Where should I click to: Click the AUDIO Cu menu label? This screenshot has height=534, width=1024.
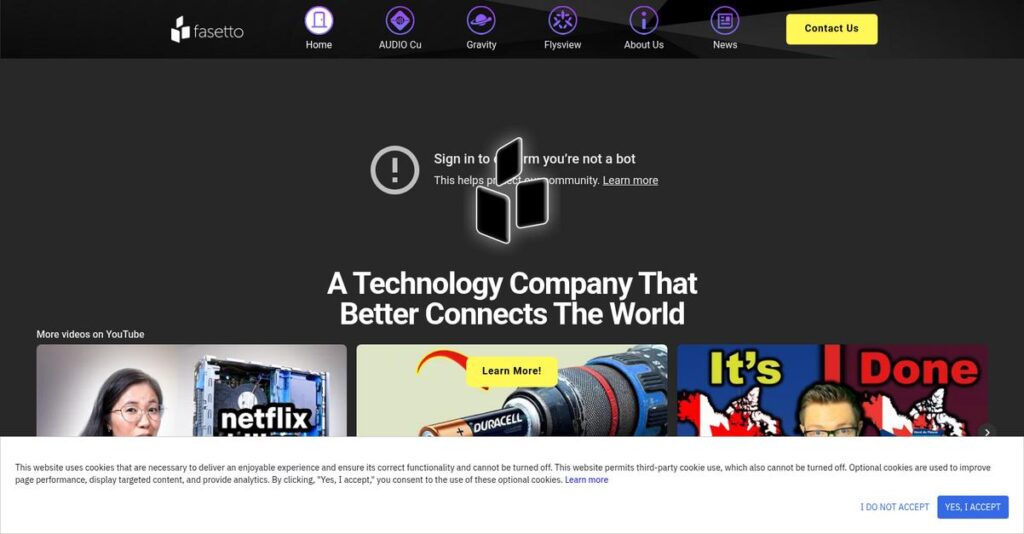(x=400, y=44)
